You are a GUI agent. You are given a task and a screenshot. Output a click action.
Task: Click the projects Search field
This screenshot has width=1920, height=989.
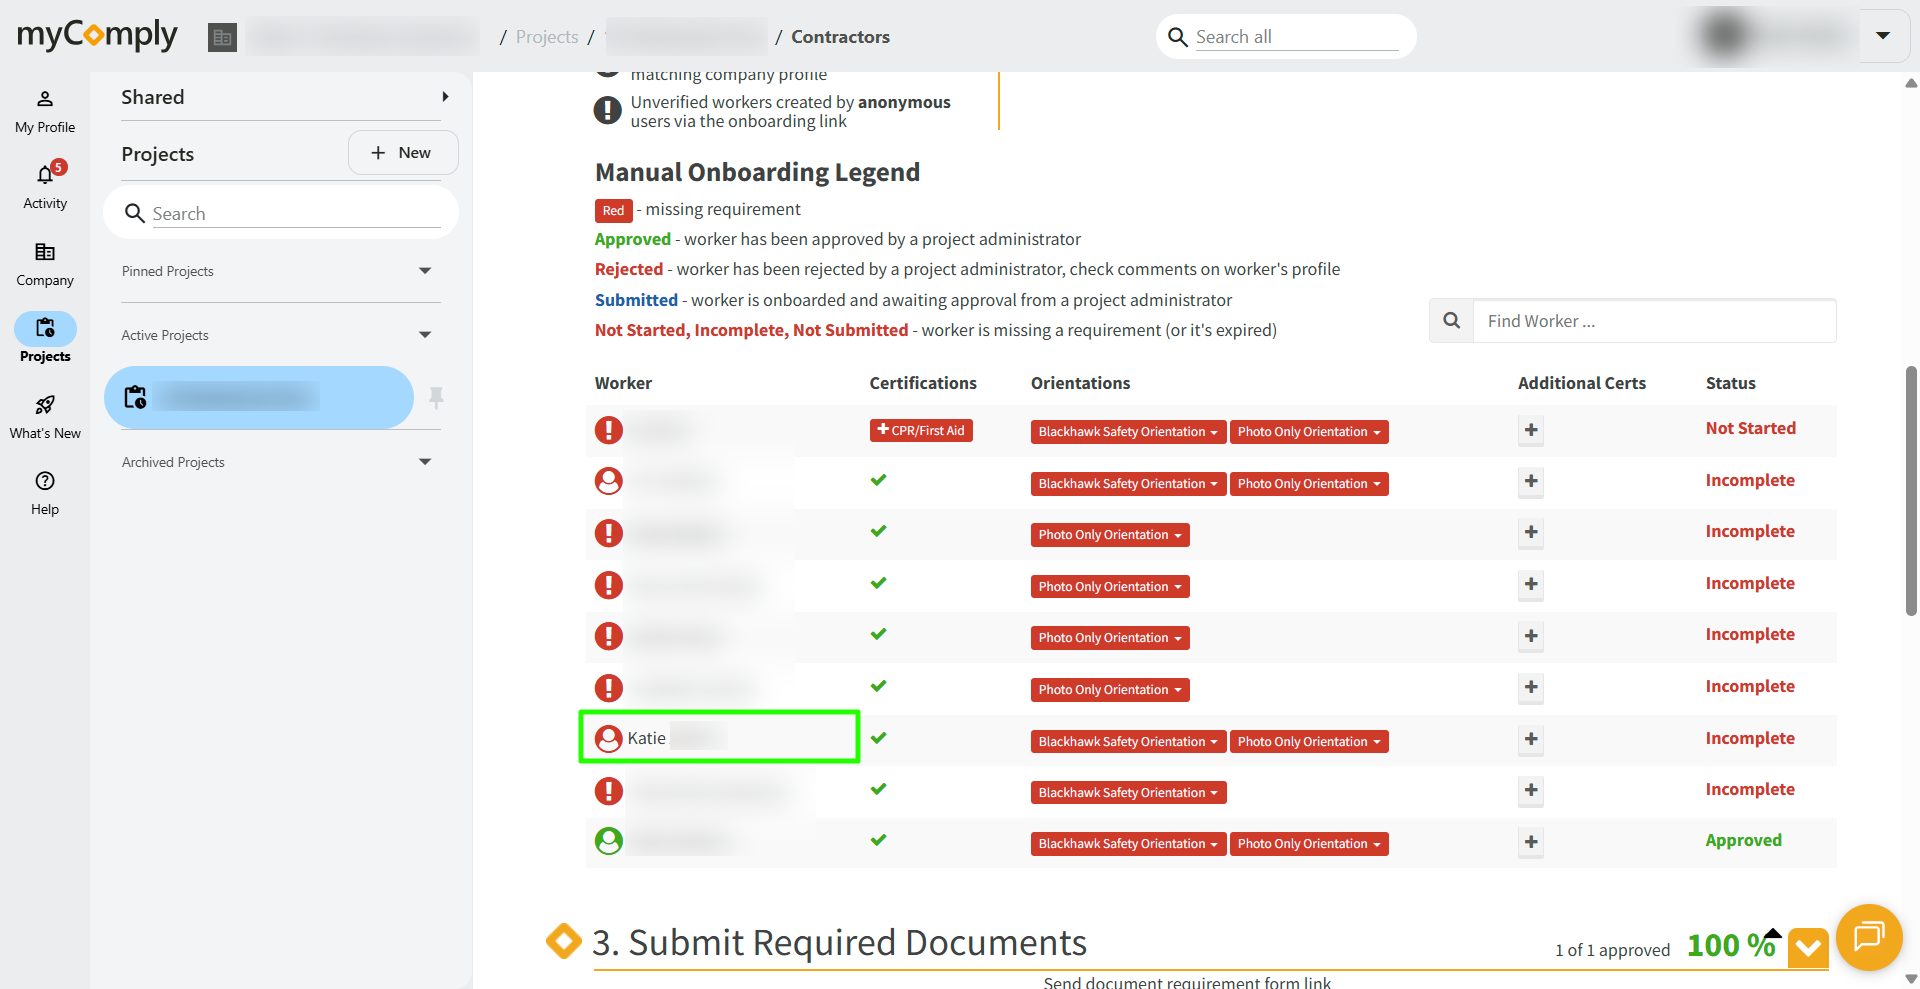click(296, 213)
